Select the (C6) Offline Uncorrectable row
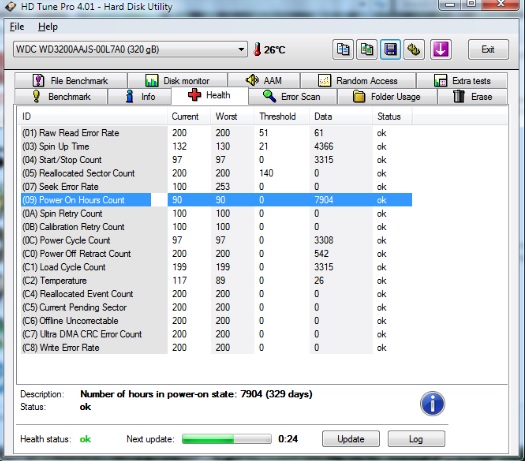Image resolution: width=525 pixels, height=461 pixels. coord(216,320)
